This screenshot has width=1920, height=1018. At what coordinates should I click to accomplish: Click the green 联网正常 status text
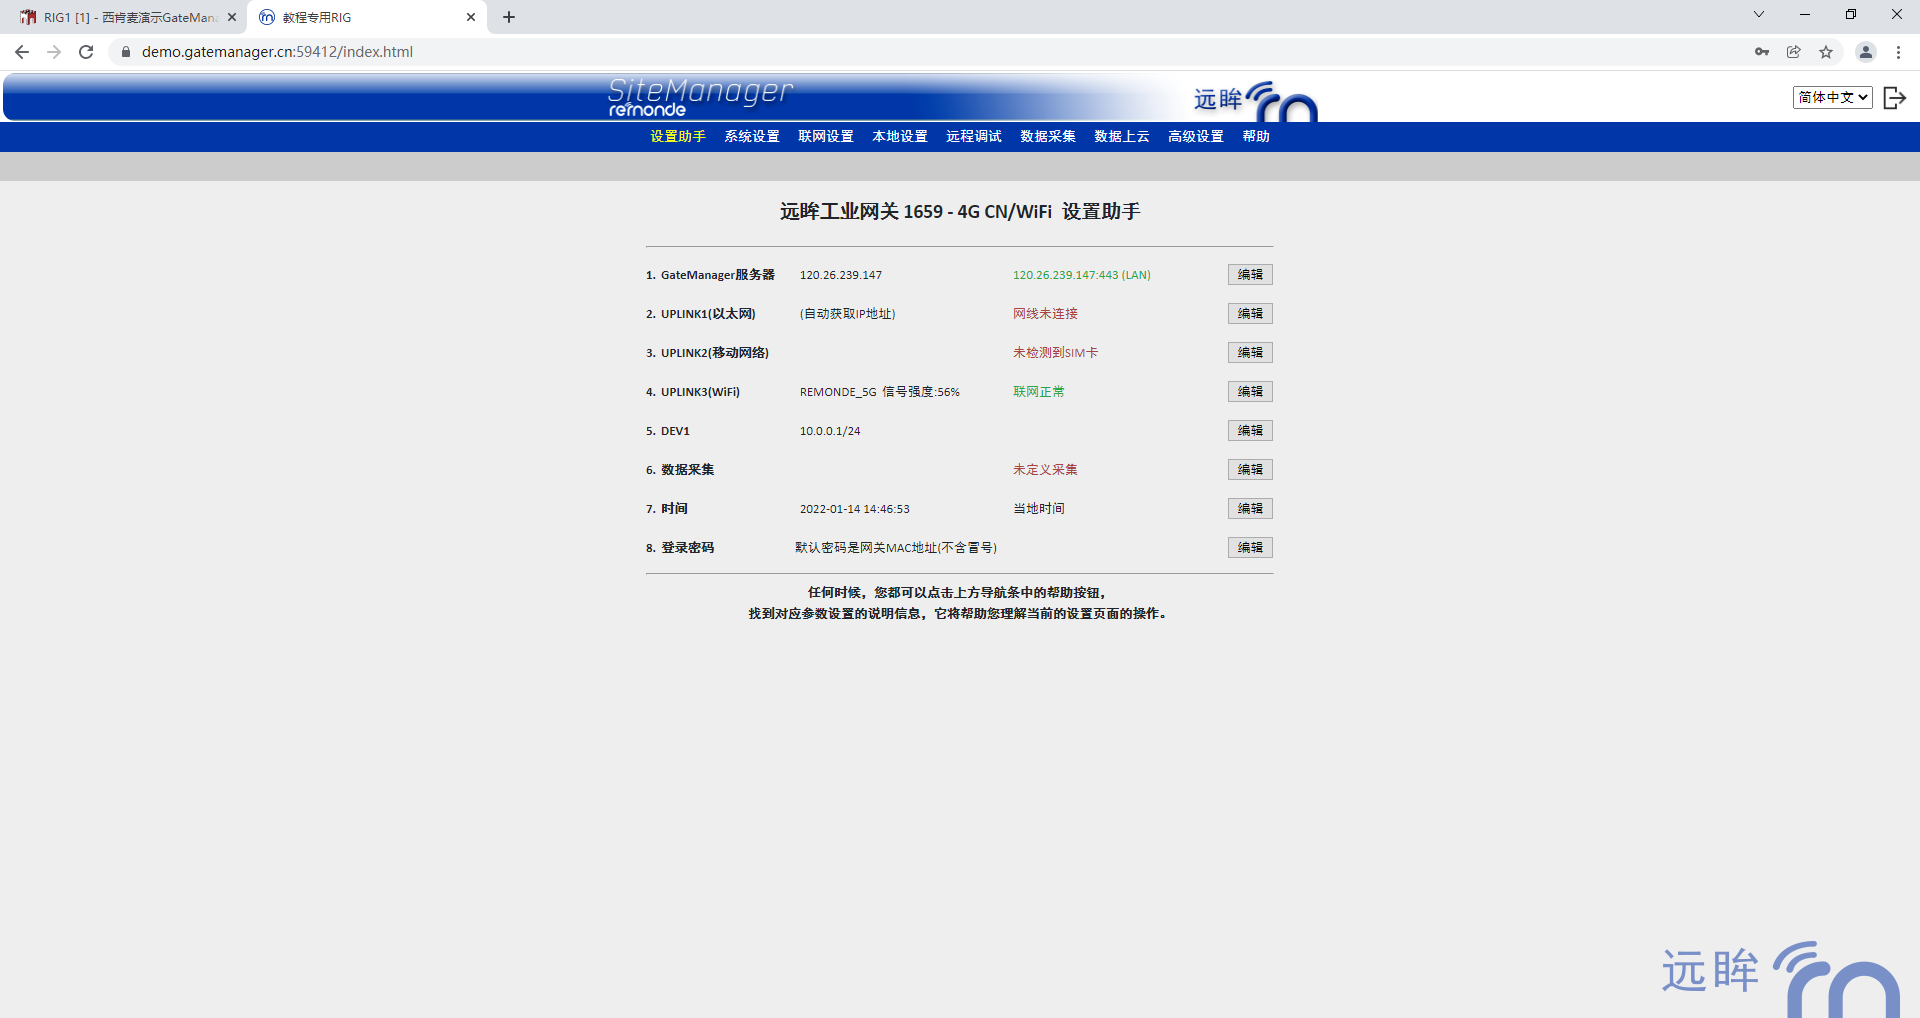pos(1039,392)
